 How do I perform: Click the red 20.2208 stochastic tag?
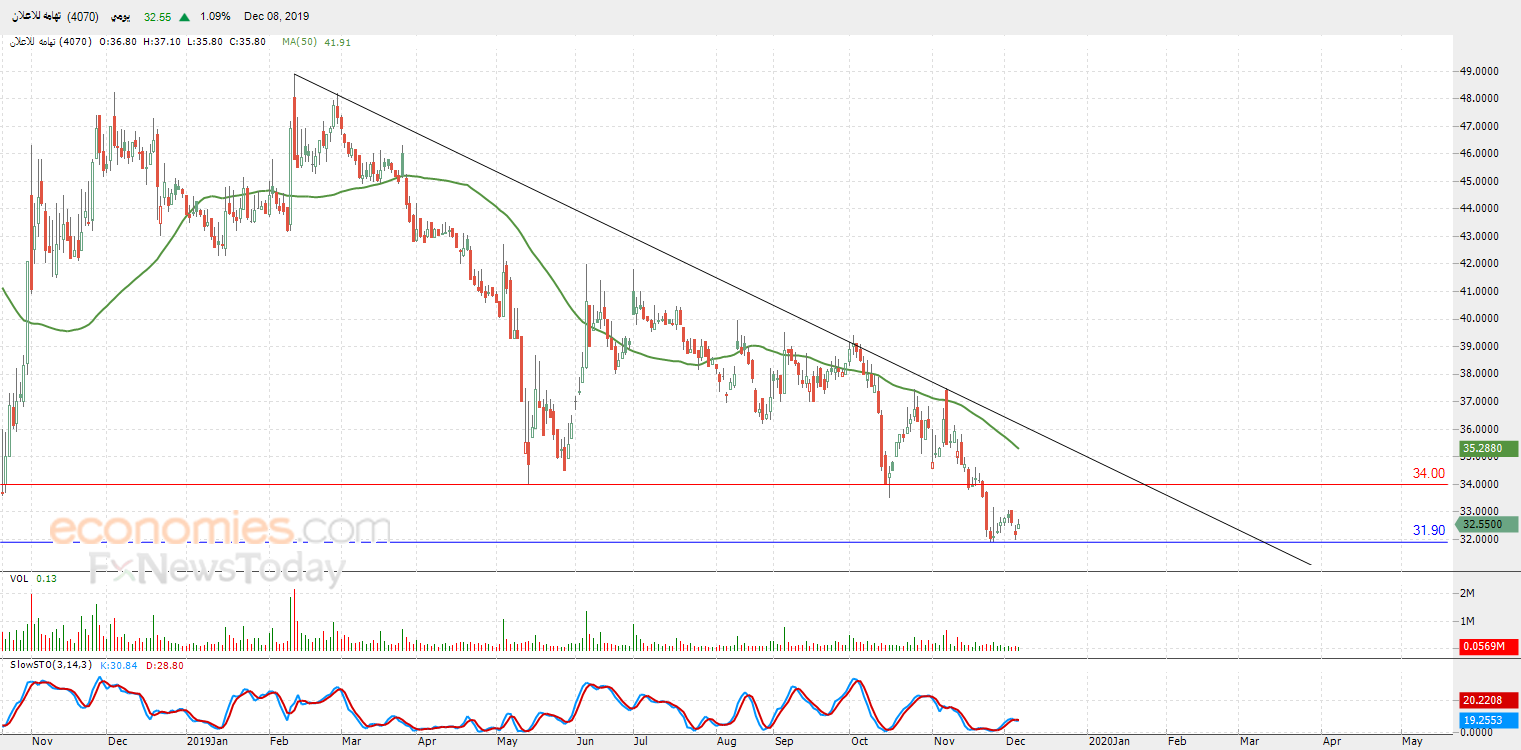(1488, 701)
